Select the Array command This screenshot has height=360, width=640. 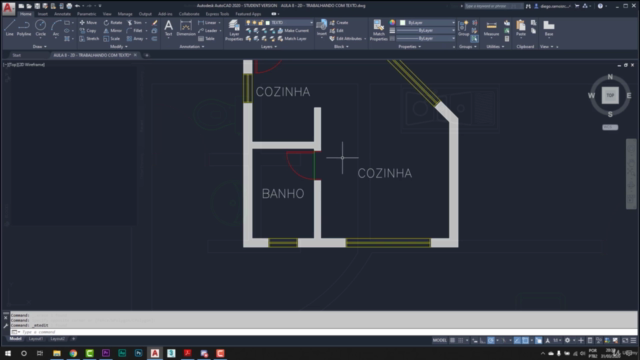tap(136, 39)
